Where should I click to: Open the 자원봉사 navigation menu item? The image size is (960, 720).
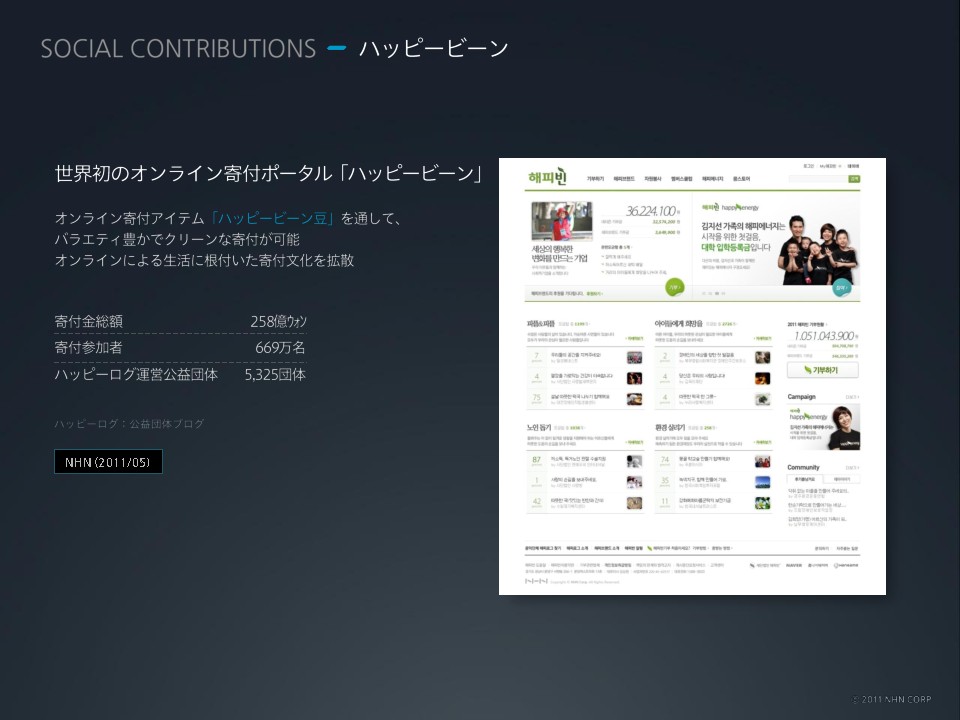(653, 179)
